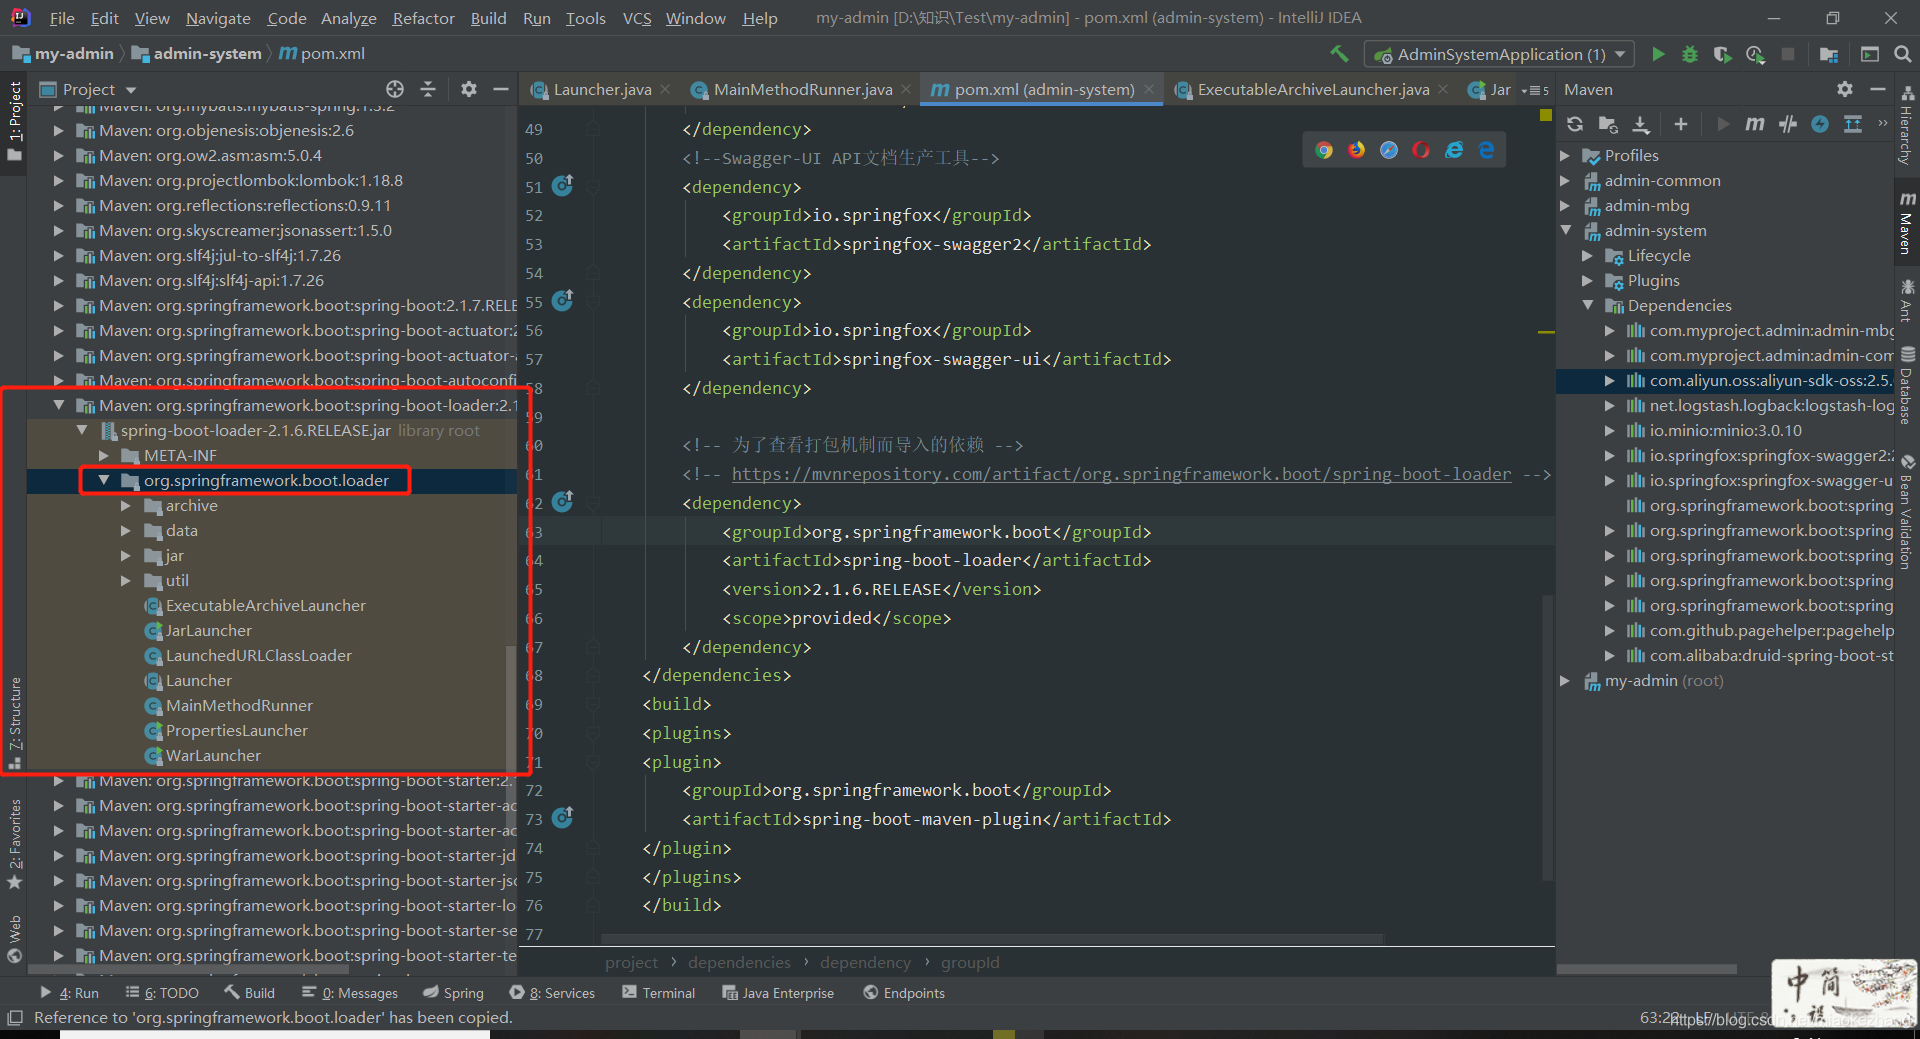Toggle the Favorites tool window stripe button
This screenshot has height=1039, width=1920.
click(x=14, y=843)
